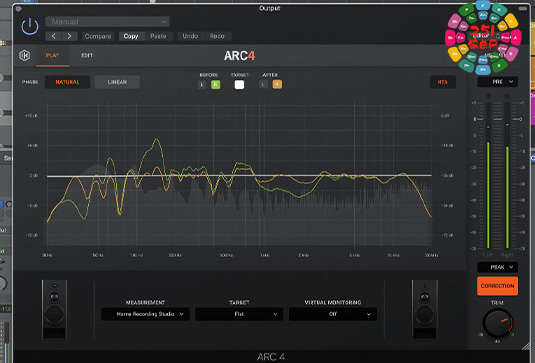This screenshot has width=535, height=363.
Task: Open the MEASUREMENT Home Recording Studio dropdown
Action: click(145, 314)
